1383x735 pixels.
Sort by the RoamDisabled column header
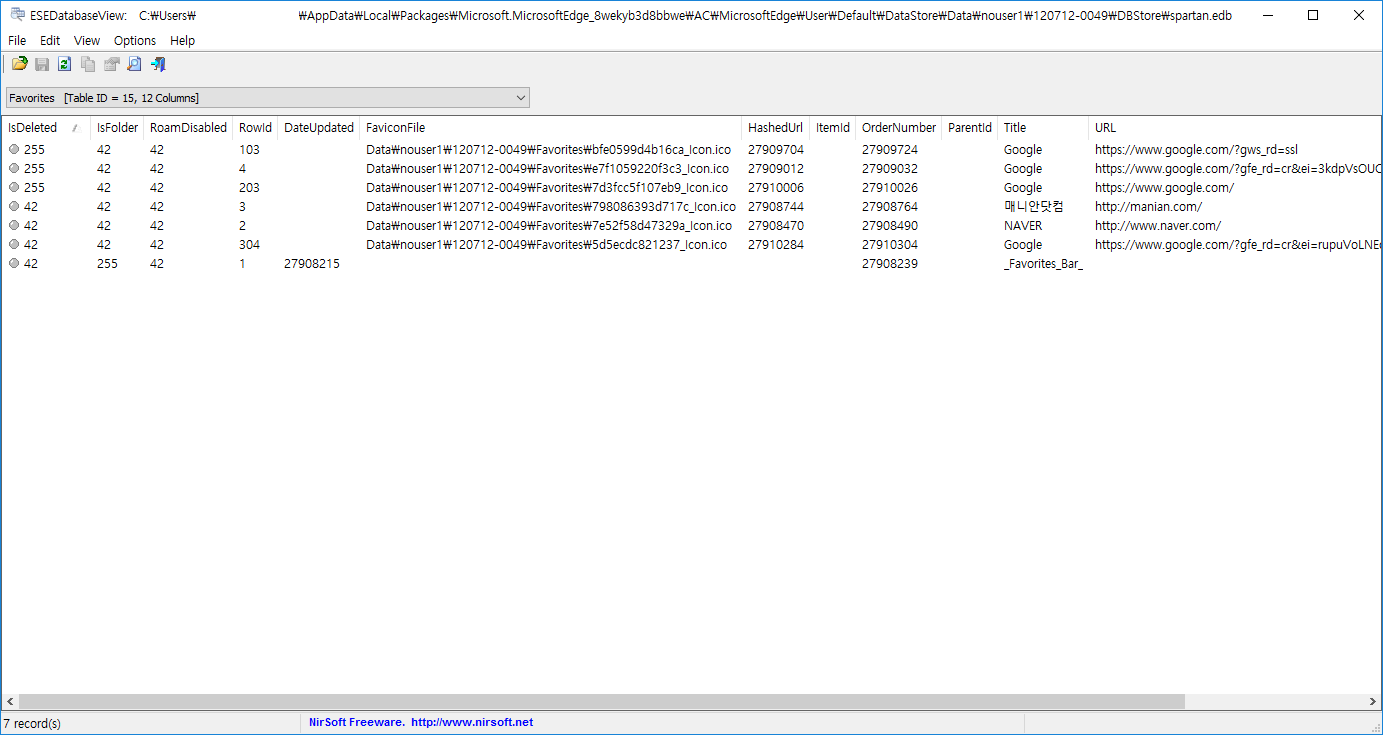tap(188, 127)
